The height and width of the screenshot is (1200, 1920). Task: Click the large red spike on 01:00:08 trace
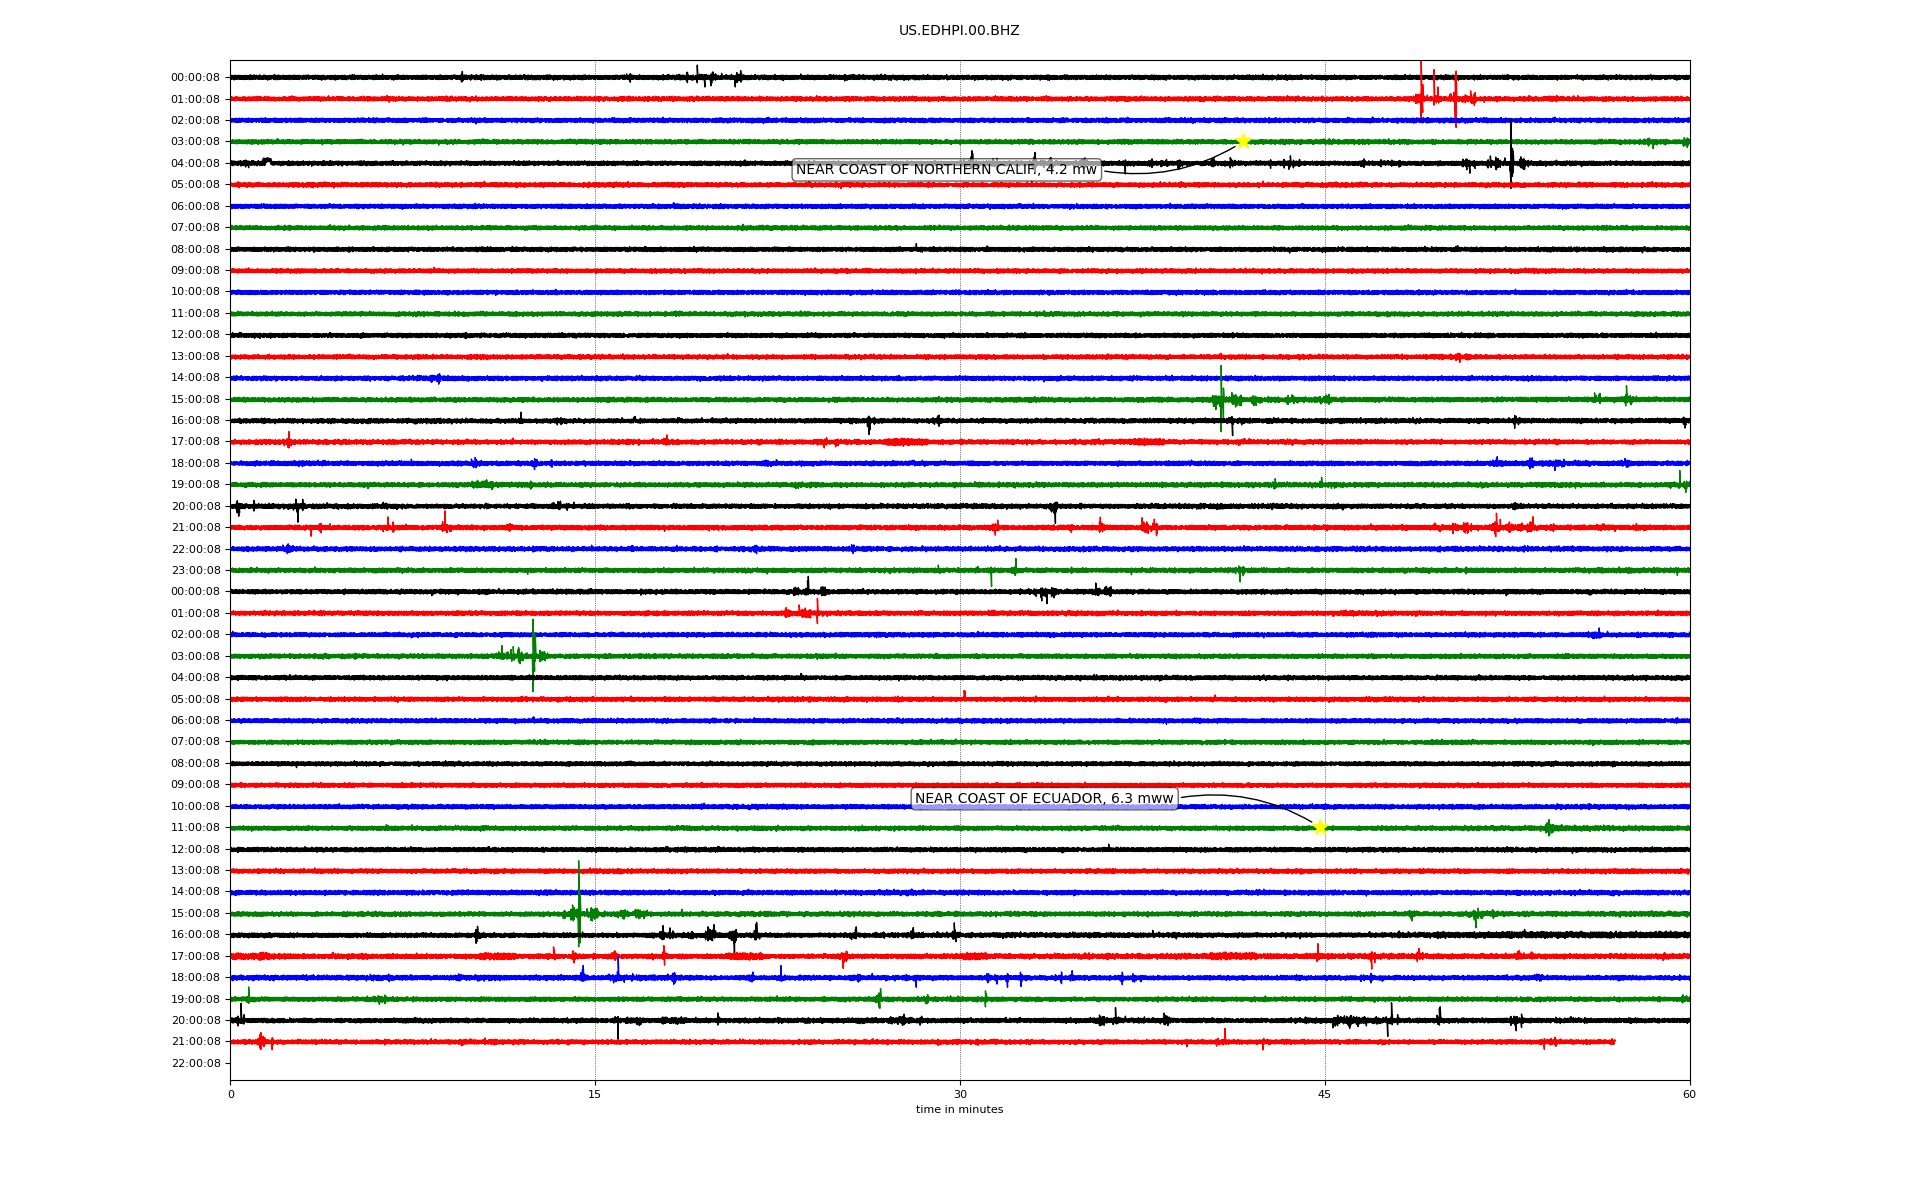1421,90
